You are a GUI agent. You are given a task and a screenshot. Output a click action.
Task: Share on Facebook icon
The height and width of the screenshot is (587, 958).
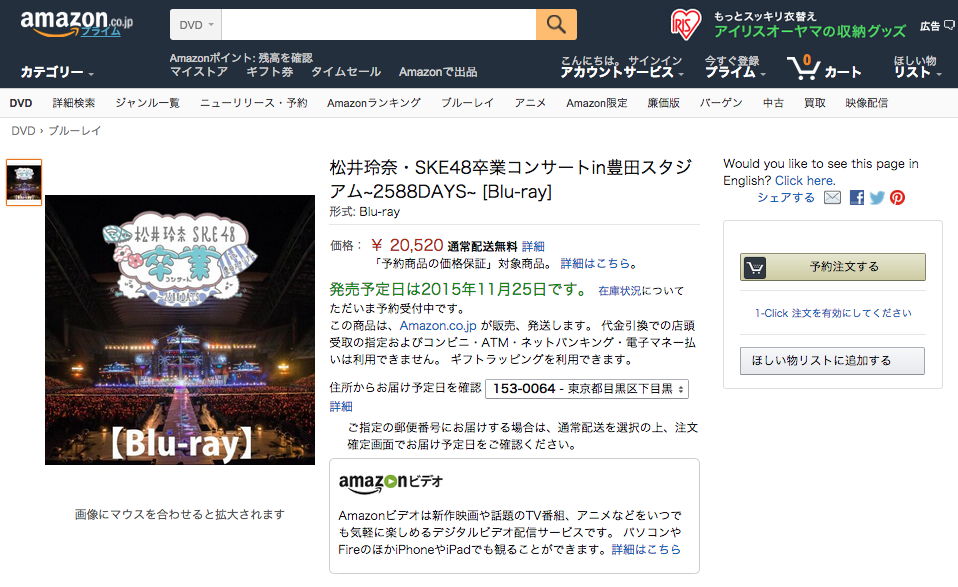click(x=857, y=197)
